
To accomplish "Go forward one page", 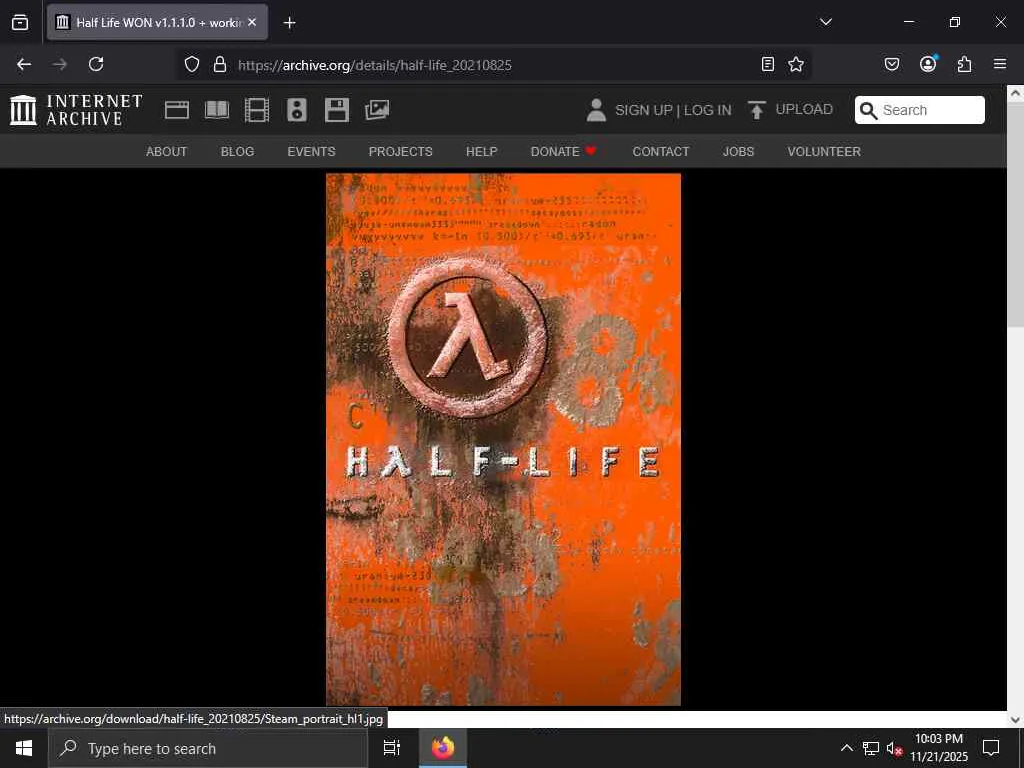I will [60, 64].
